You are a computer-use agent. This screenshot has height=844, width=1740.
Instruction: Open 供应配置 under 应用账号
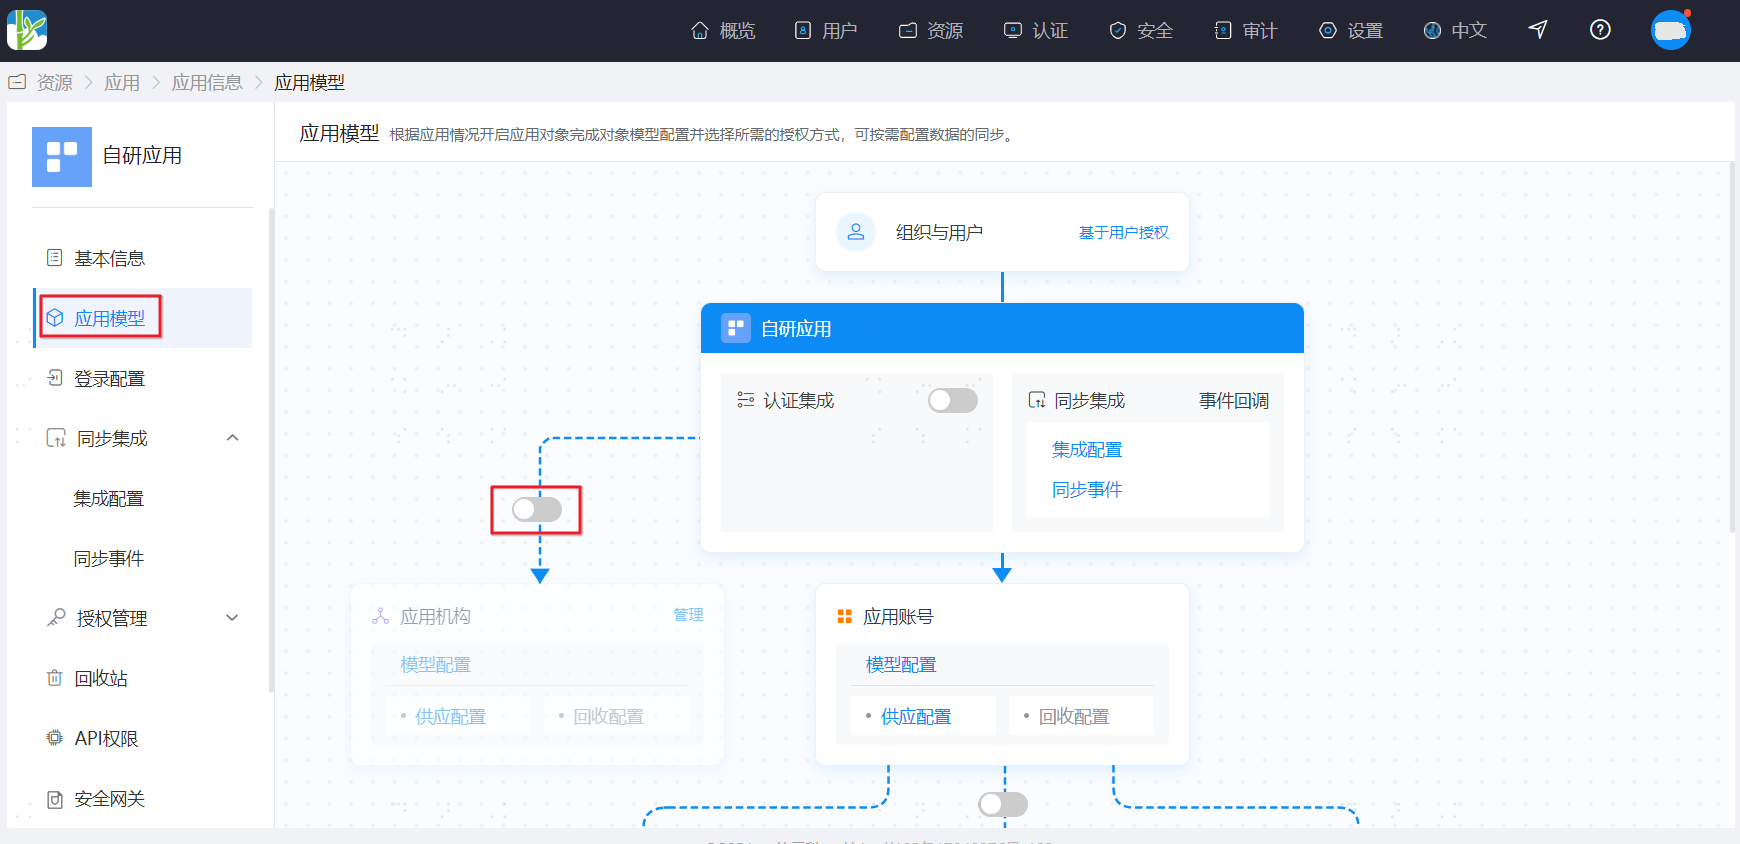pyautogui.click(x=916, y=716)
